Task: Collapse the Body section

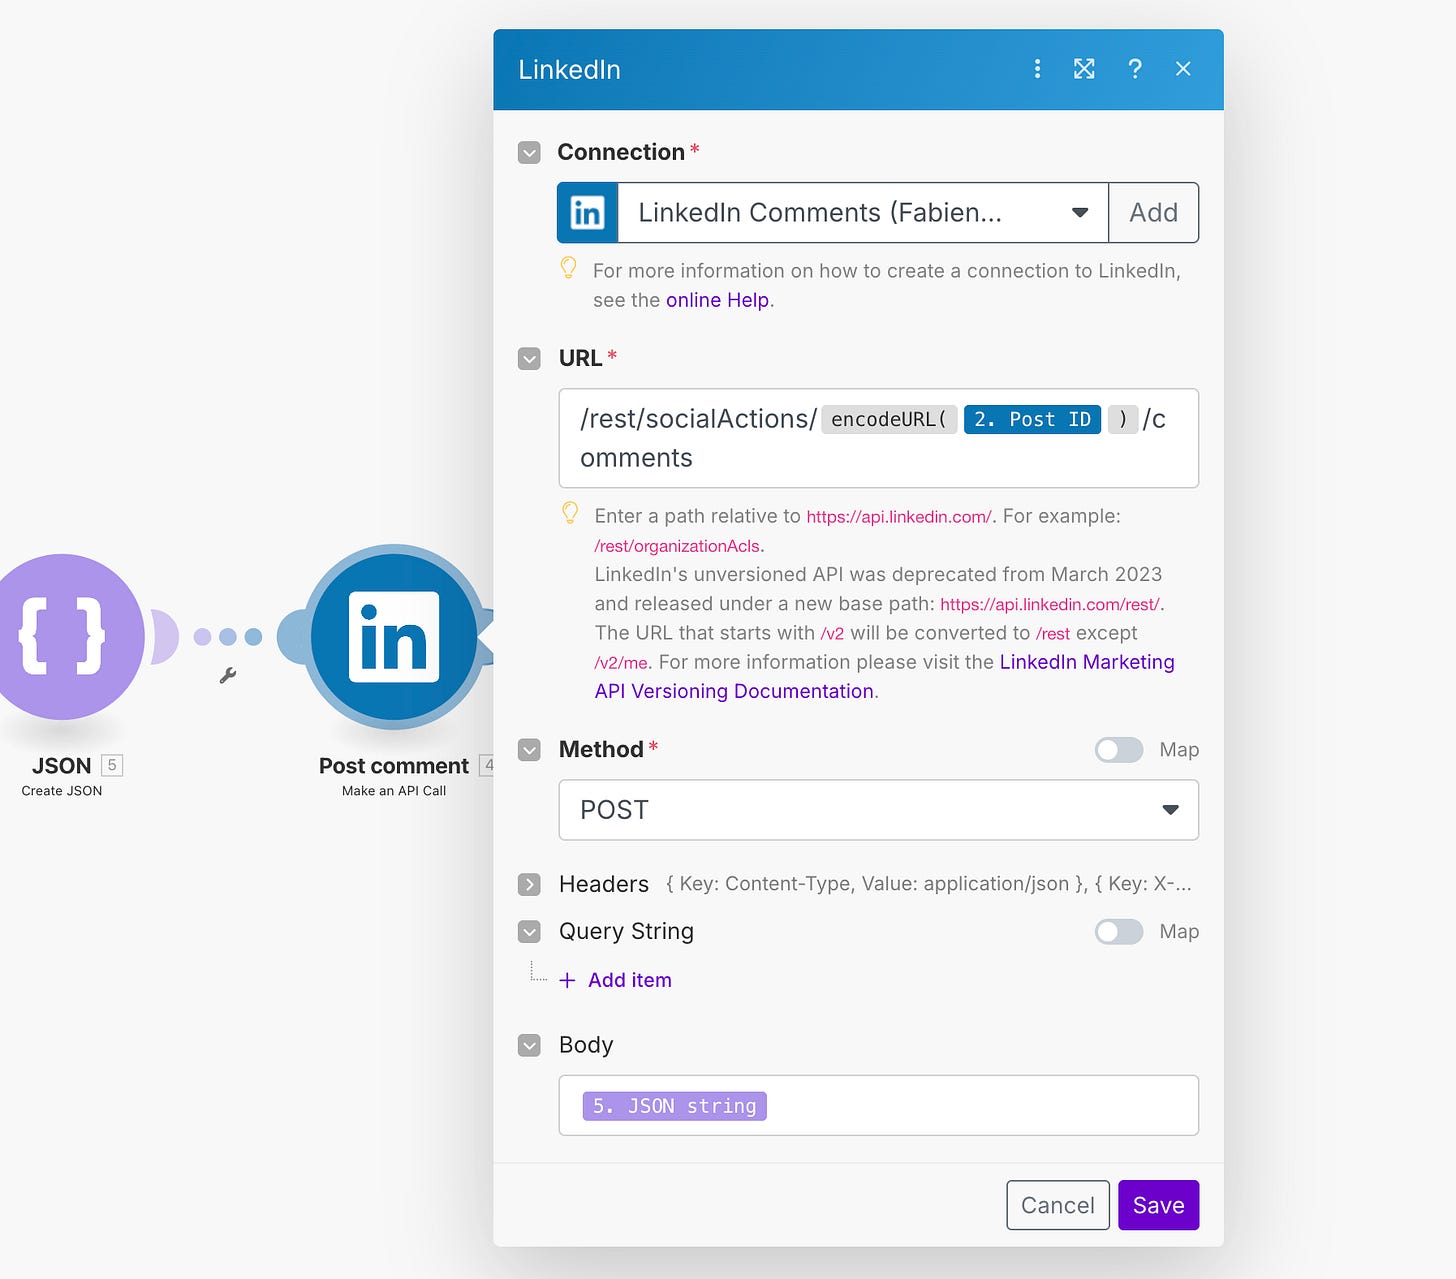Action: click(x=529, y=1045)
